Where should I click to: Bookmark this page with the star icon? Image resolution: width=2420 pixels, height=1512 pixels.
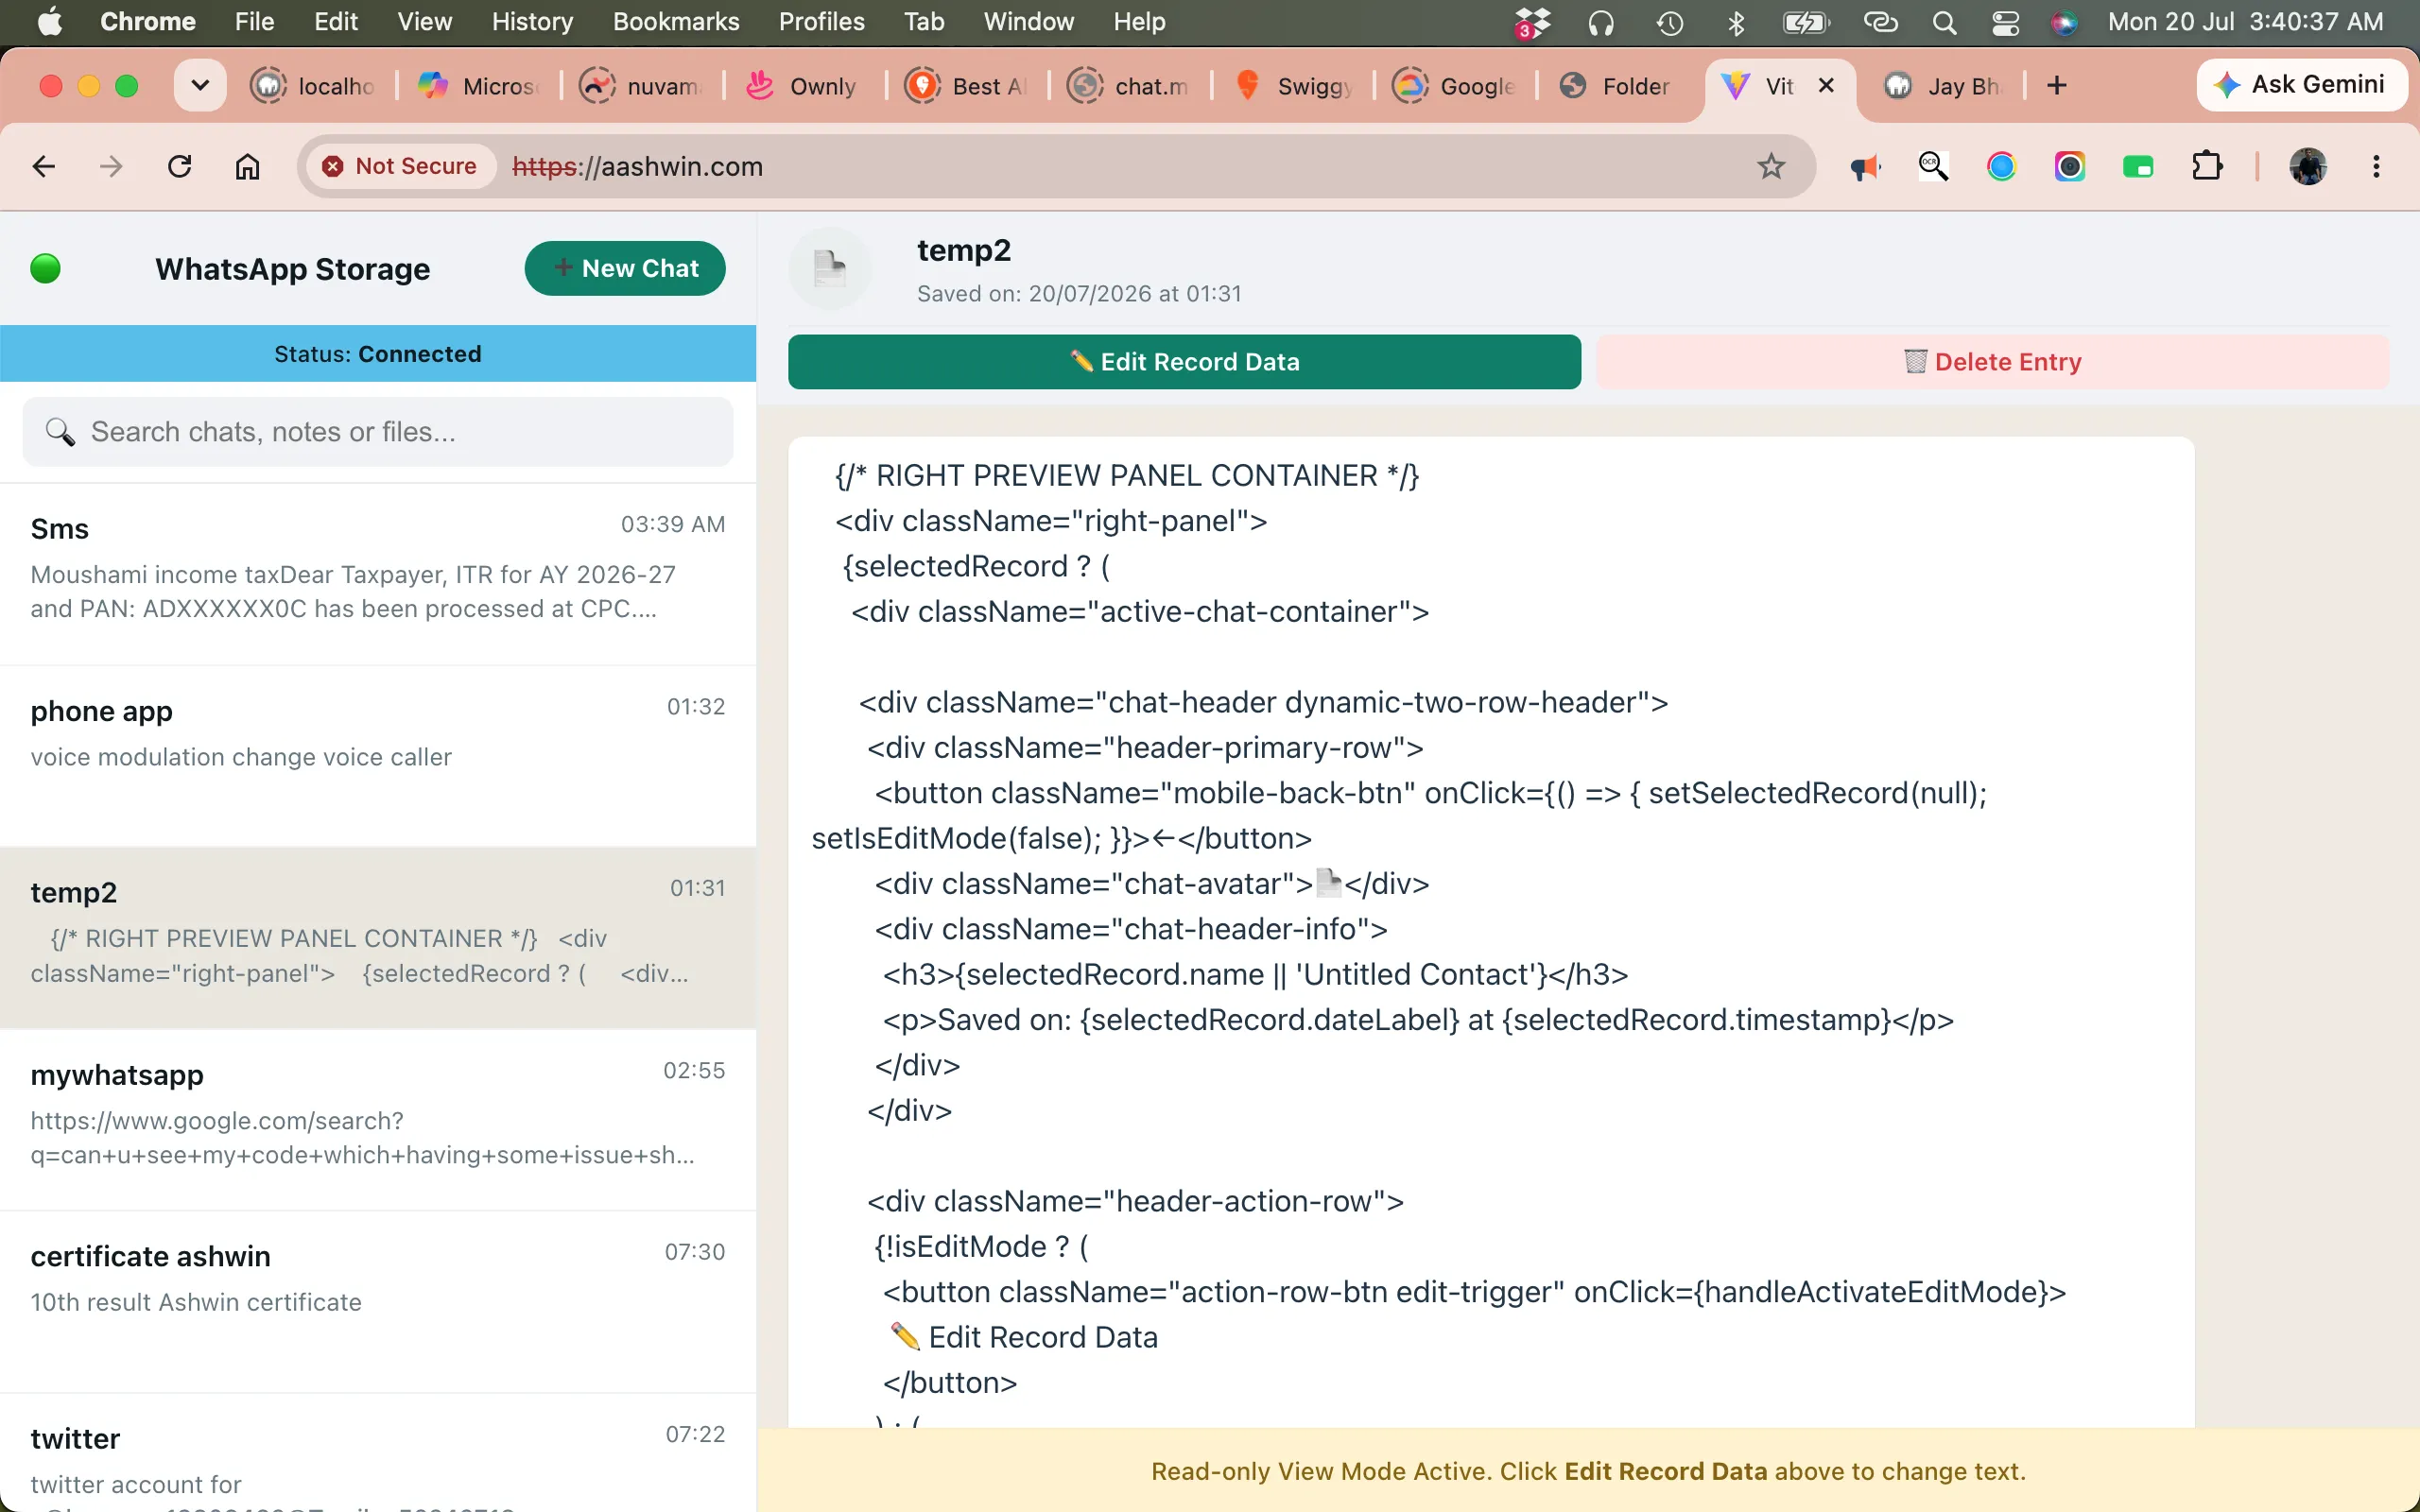click(x=1771, y=166)
